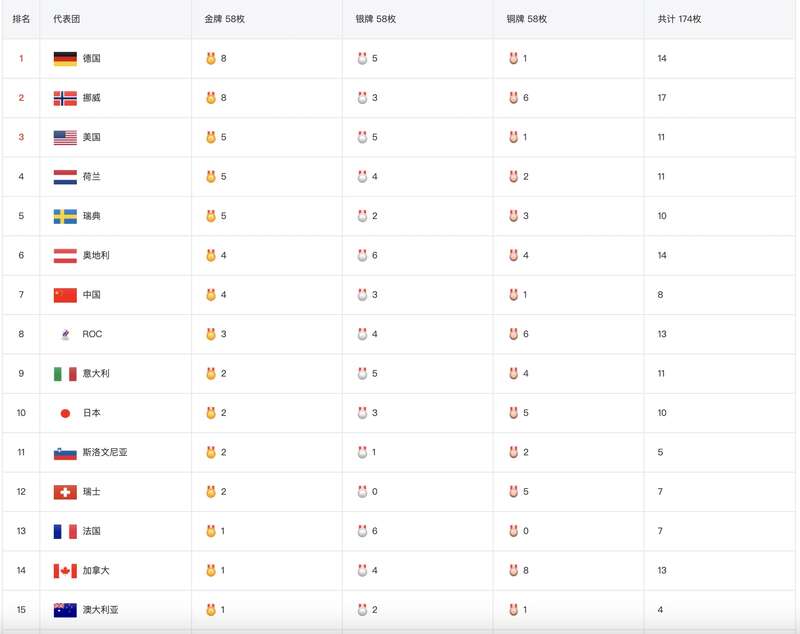The height and width of the screenshot is (634, 800).
Task: Click Germany's gold medal icon
Action: (211, 59)
